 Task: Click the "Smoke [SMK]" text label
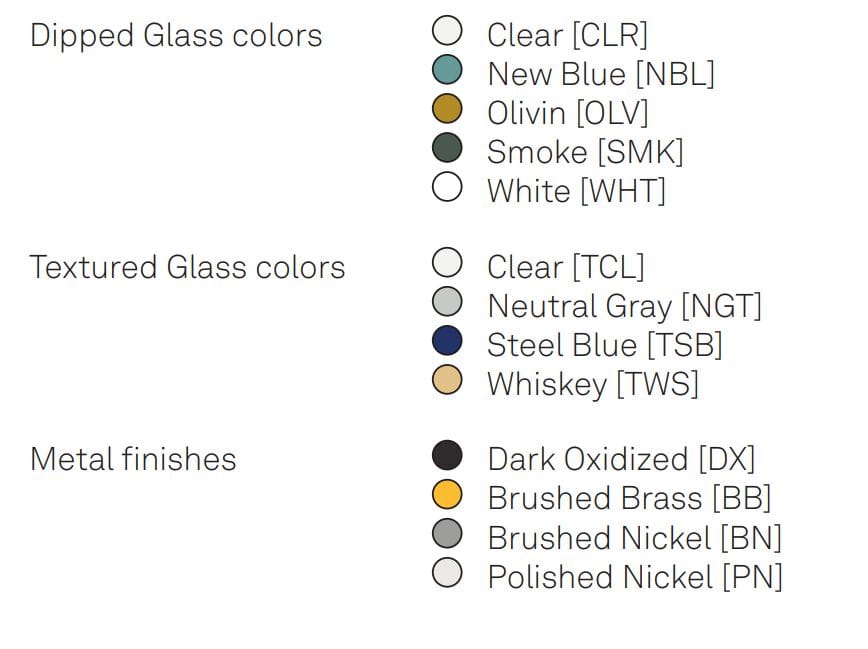[x=585, y=152]
